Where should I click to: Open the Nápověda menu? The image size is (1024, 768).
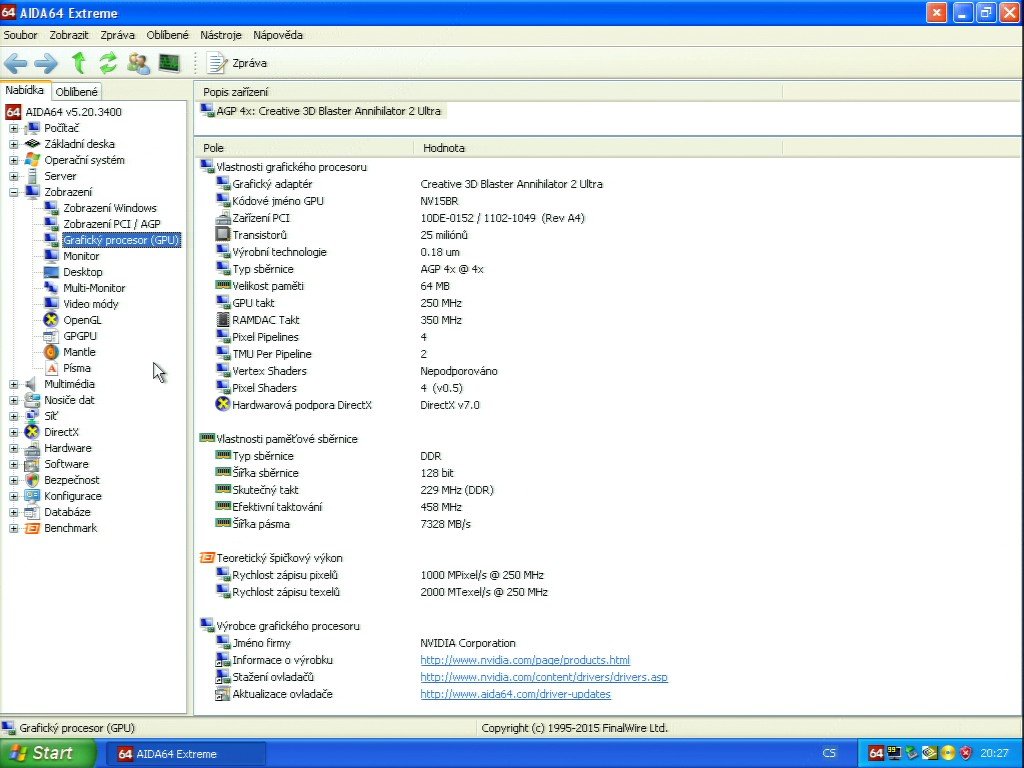278,35
